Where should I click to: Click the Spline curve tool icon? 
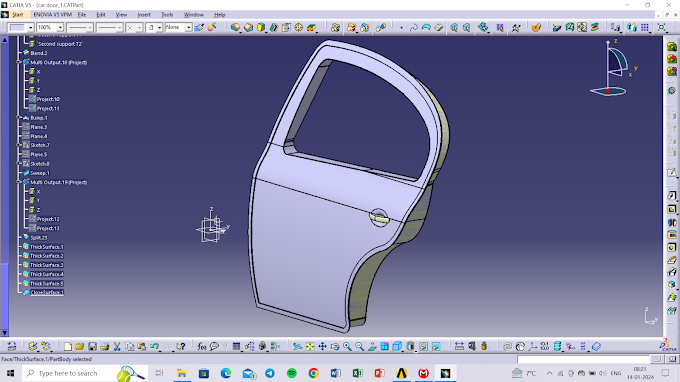414,28
